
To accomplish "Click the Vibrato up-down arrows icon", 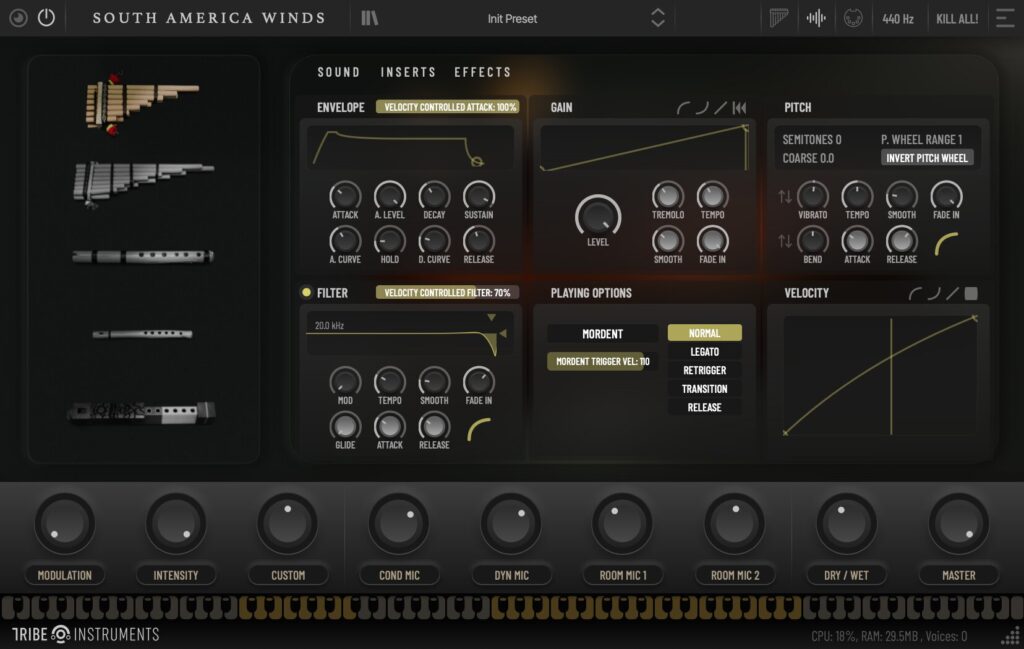I will (x=785, y=196).
